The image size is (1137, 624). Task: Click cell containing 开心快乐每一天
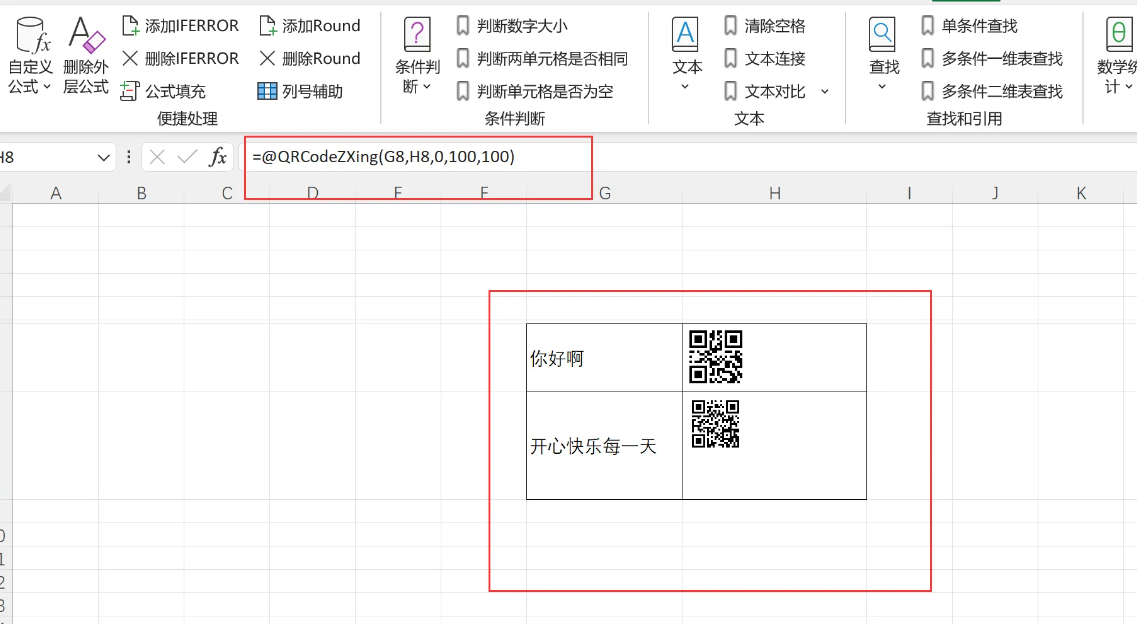[604, 446]
